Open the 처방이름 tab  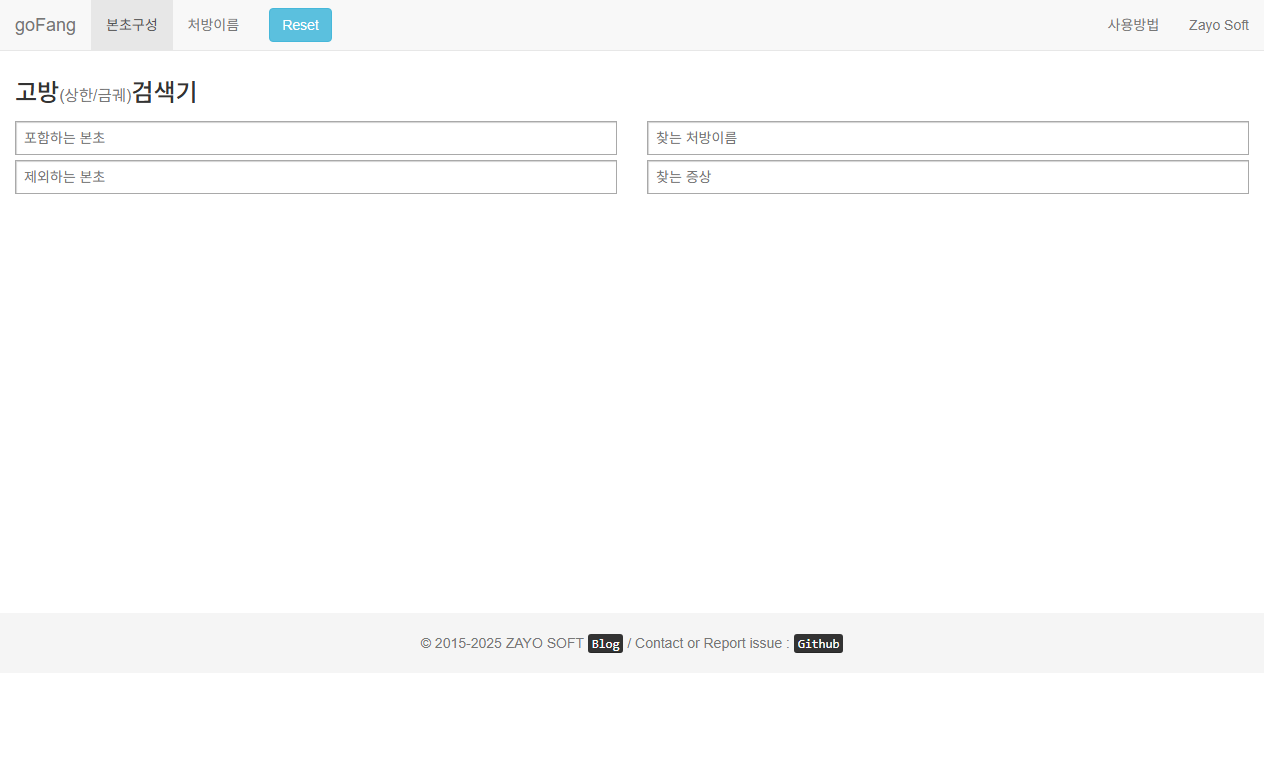213,25
